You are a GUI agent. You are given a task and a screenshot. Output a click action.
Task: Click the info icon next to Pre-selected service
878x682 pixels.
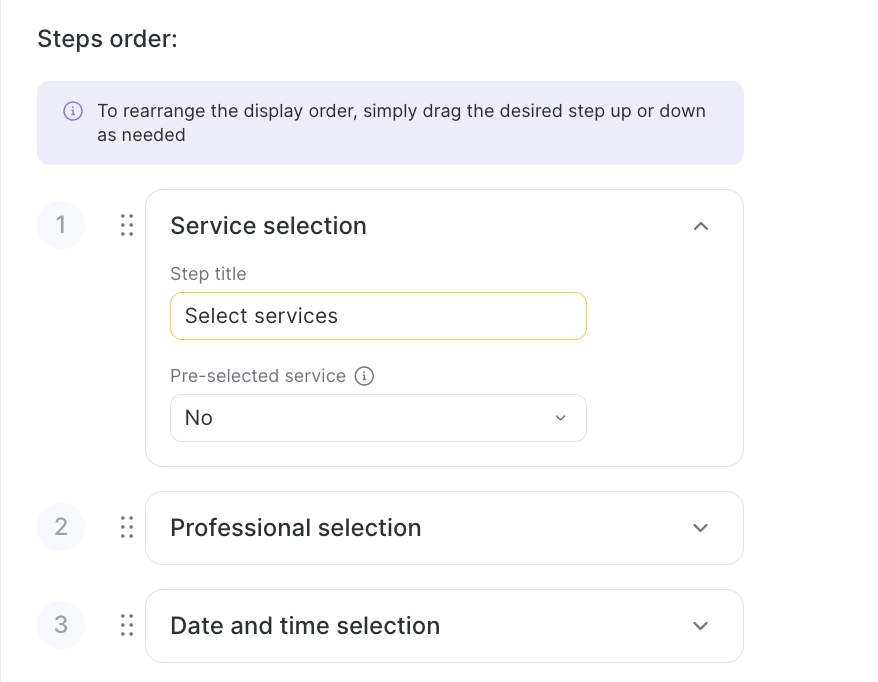click(365, 377)
